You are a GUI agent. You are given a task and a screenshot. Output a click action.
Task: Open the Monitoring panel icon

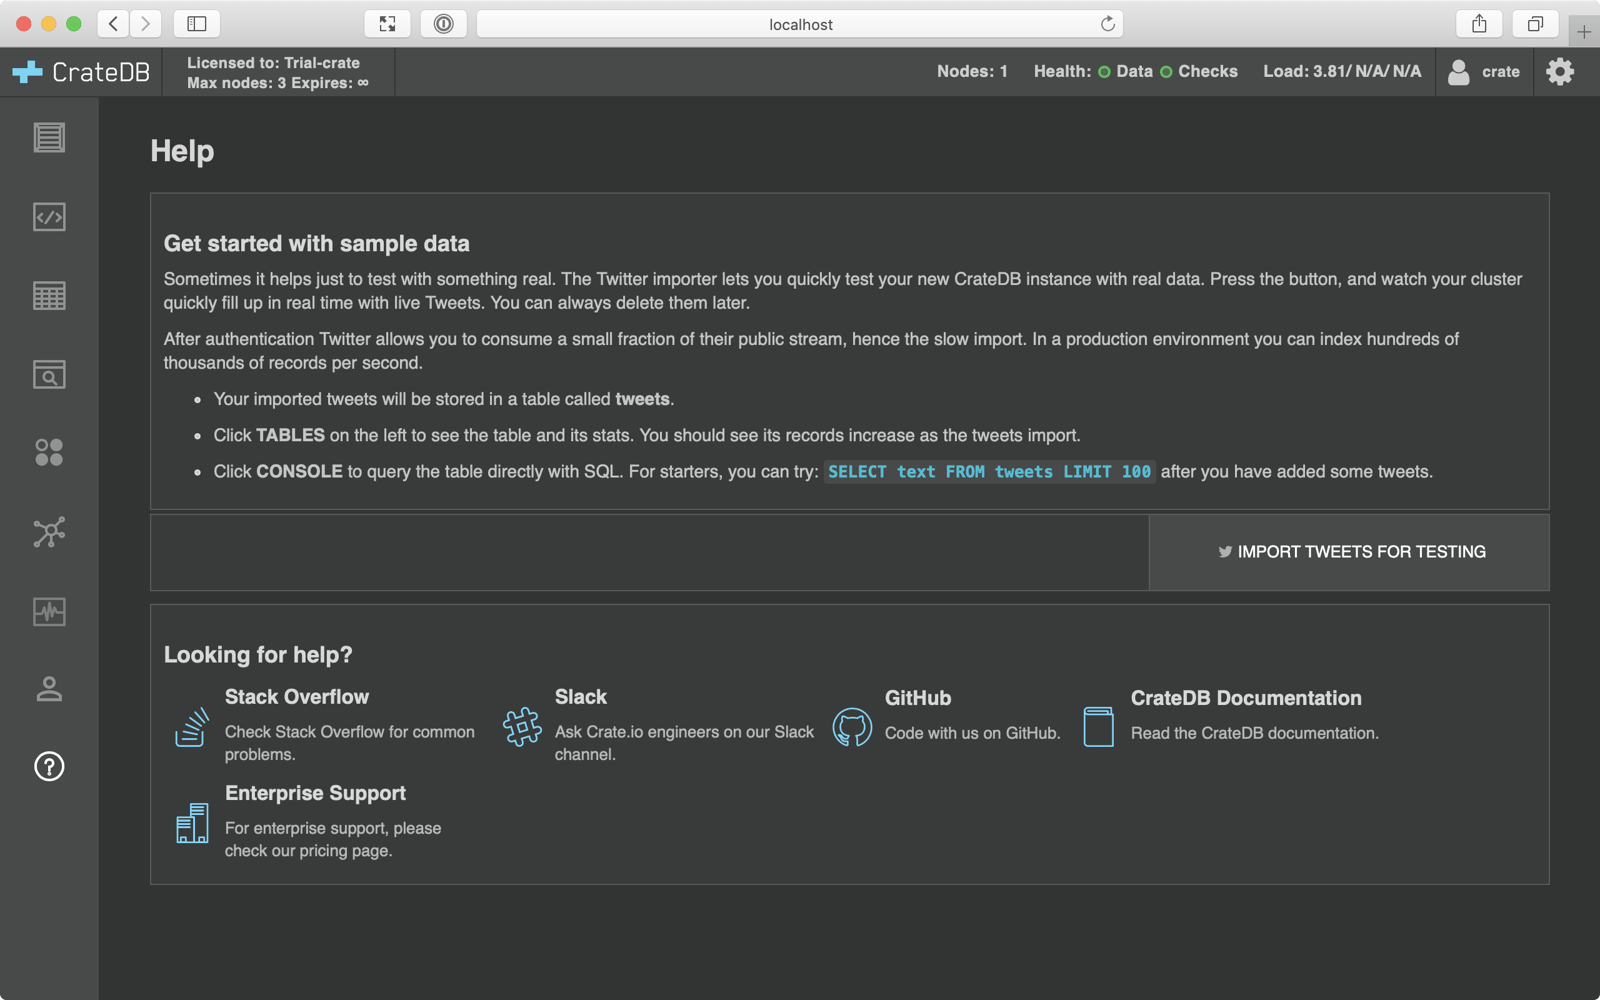[48, 612]
